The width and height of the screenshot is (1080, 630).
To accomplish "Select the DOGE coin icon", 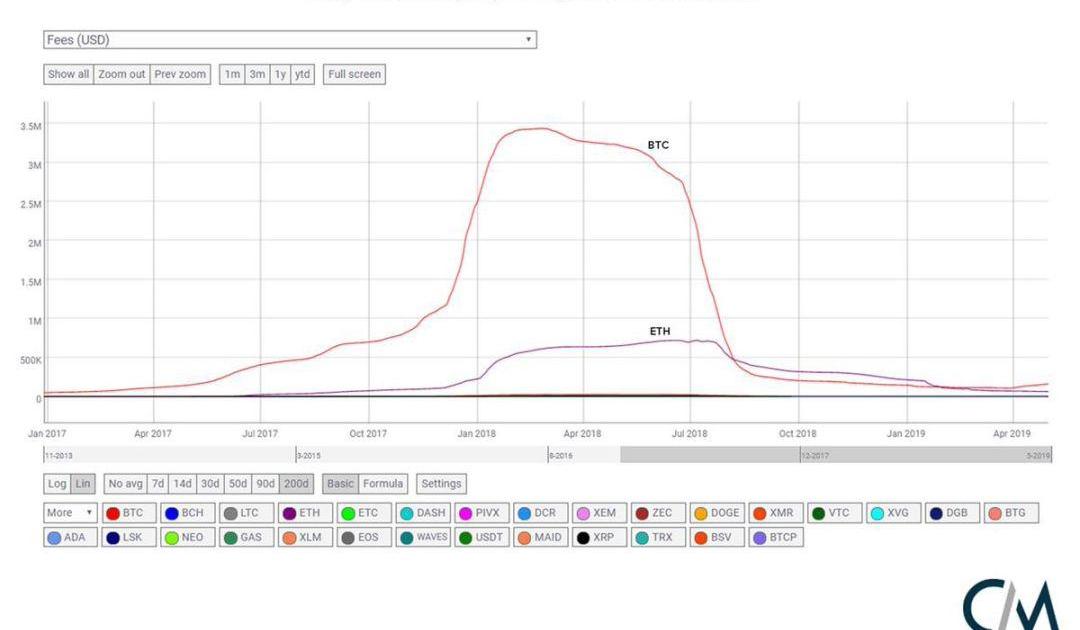I will [x=701, y=513].
